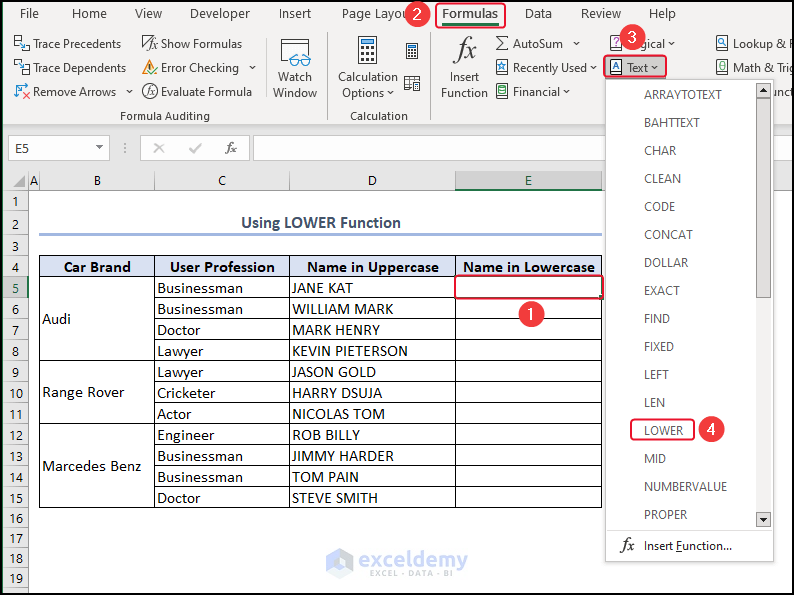Select LOWER from the Text list
This screenshot has width=794, height=595.
click(663, 430)
